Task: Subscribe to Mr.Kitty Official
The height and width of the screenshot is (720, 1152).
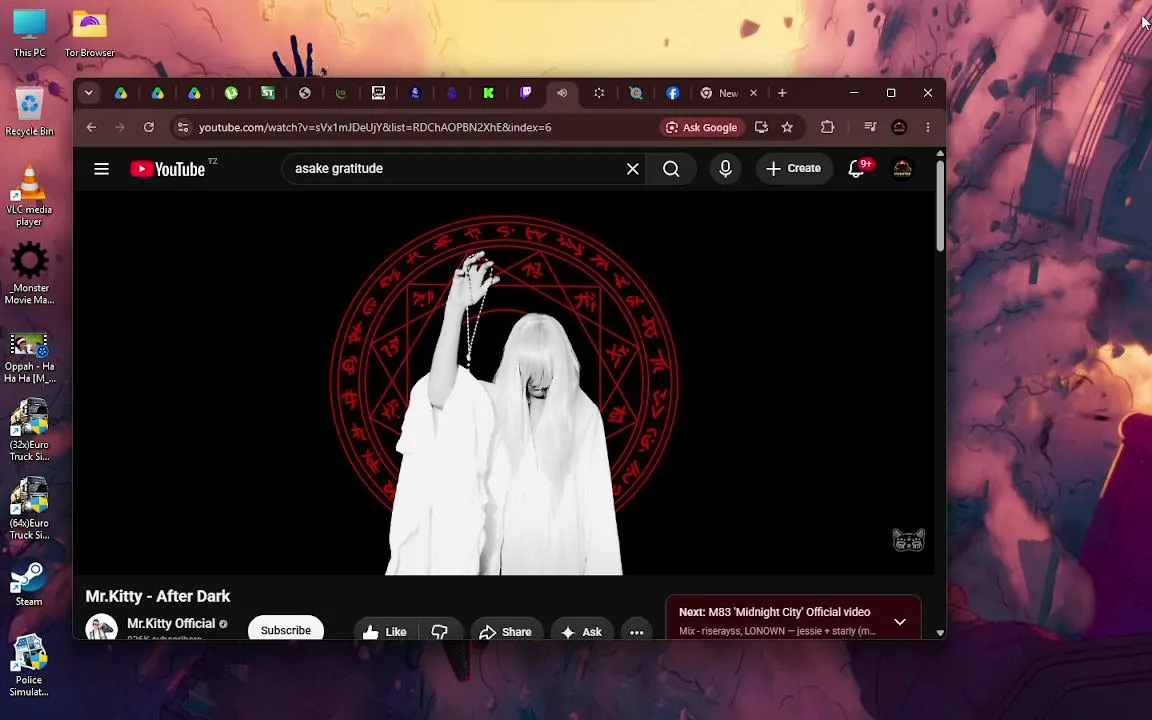Action: point(286,630)
